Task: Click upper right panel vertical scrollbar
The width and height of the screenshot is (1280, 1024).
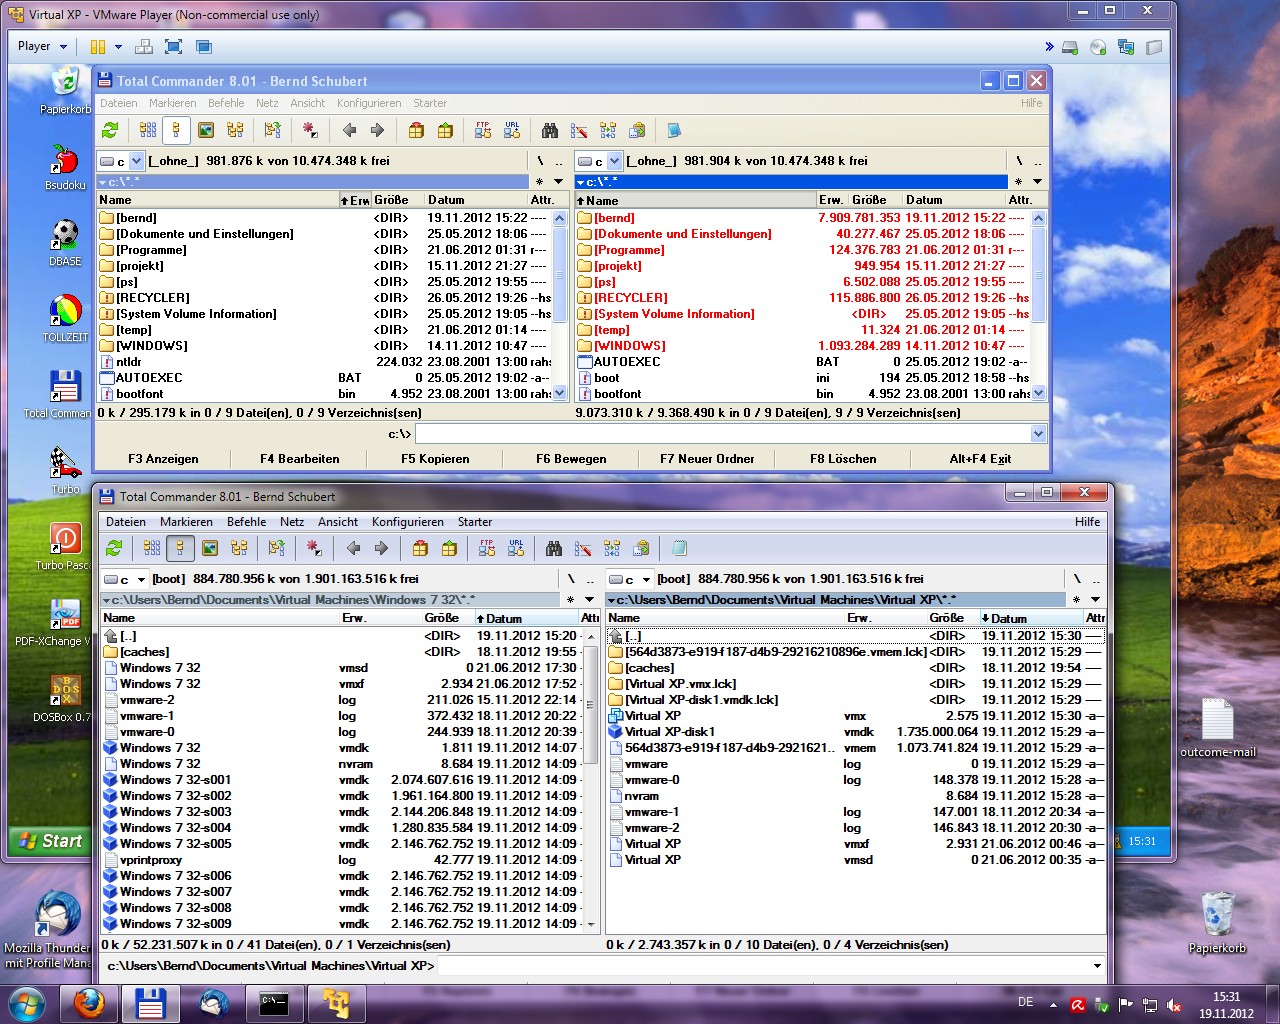Action: (x=1038, y=305)
